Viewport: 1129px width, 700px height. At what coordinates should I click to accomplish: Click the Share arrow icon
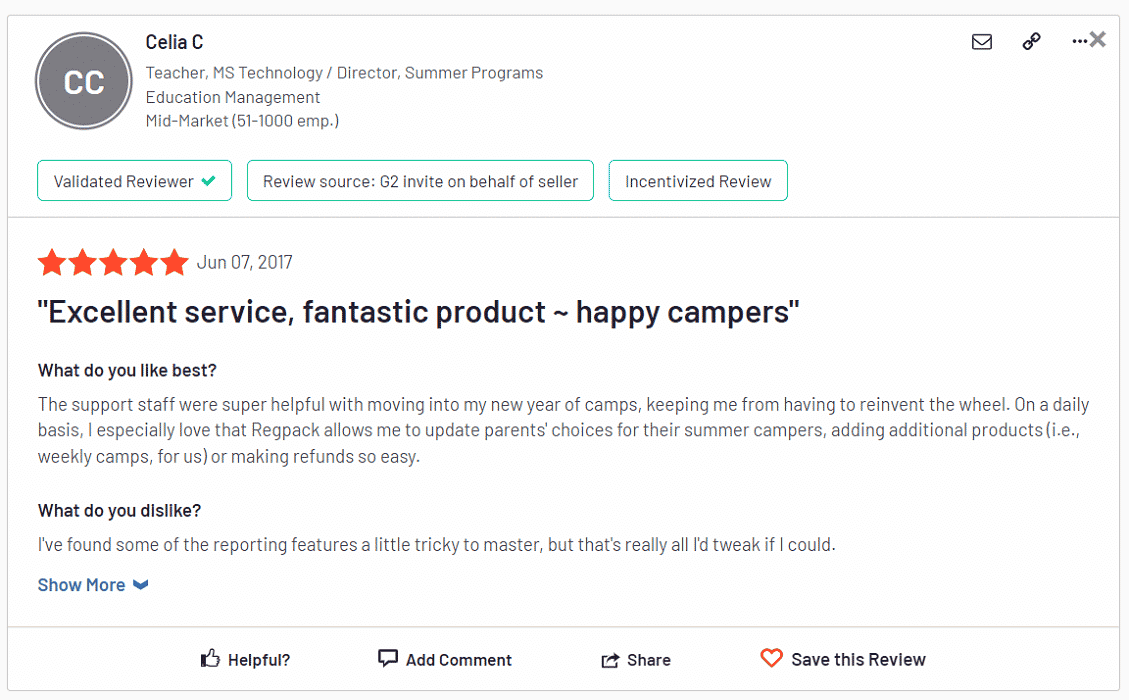(610, 660)
